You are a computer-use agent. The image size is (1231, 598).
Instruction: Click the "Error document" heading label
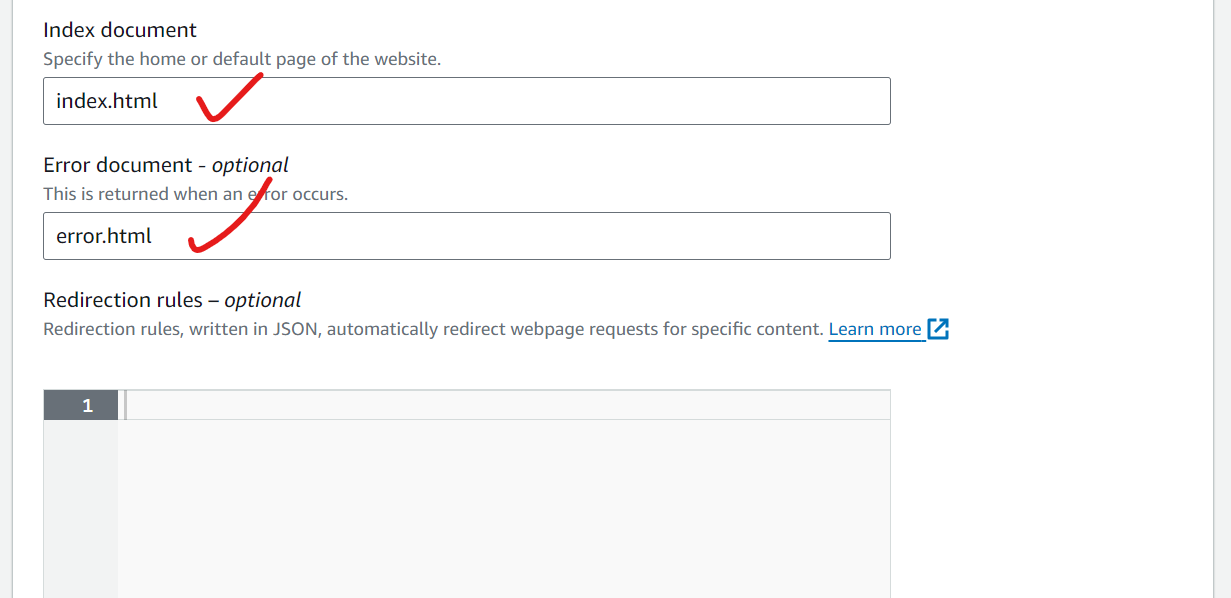click(x=117, y=165)
